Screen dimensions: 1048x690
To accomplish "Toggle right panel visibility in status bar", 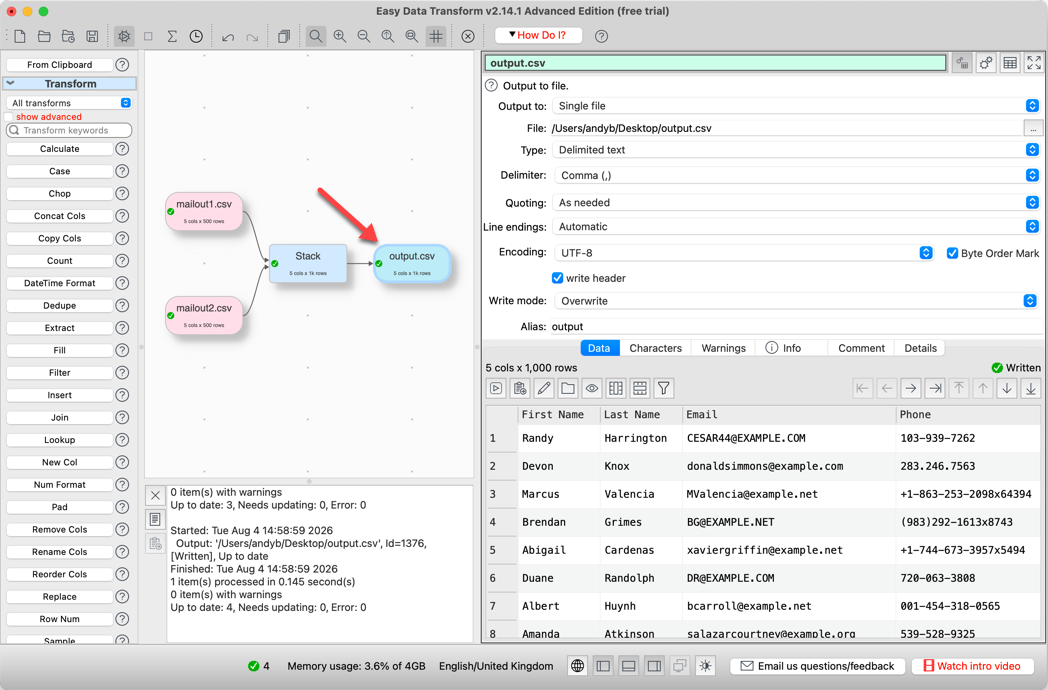I will point(654,666).
